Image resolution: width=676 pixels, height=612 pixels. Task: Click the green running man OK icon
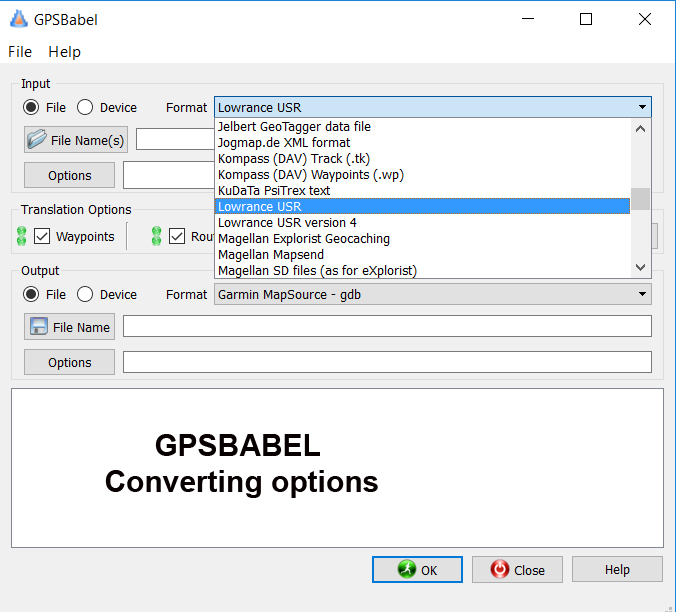click(x=406, y=569)
